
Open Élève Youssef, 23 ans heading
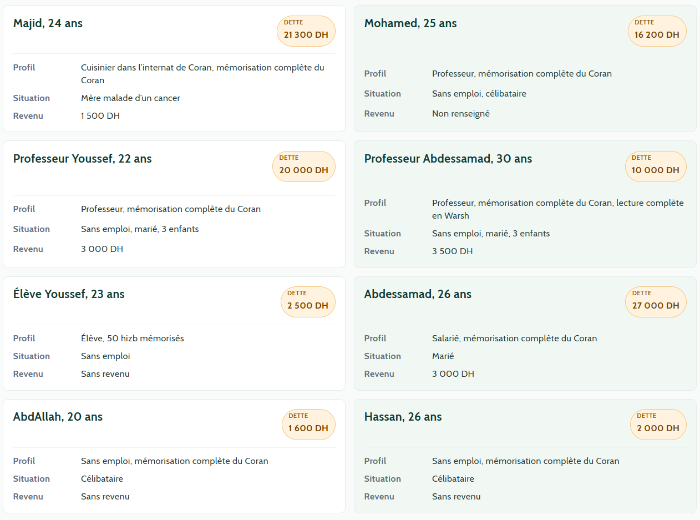(x=69, y=294)
